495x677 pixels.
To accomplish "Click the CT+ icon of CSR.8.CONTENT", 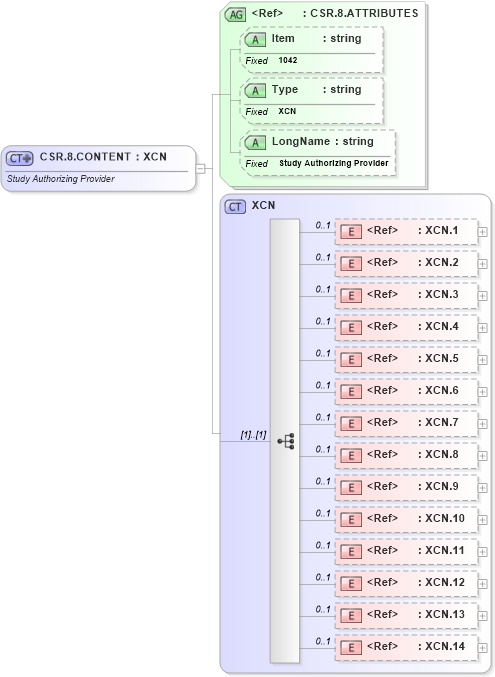I will [19, 158].
